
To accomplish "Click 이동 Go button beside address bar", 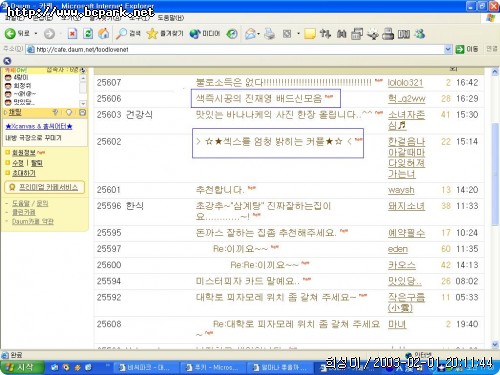I will pos(467,49).
